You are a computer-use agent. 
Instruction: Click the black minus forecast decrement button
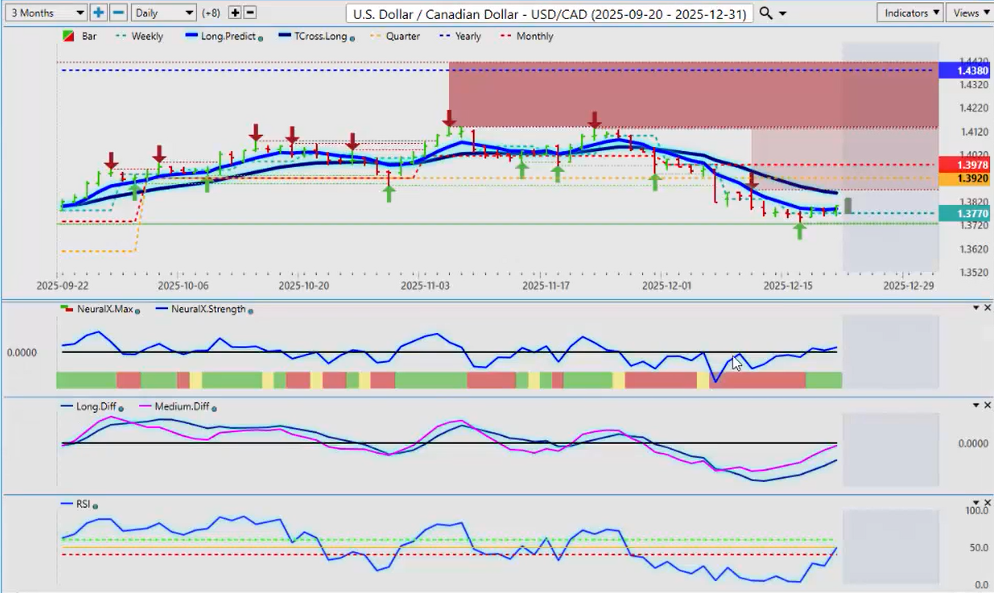(x=250, y=13)
